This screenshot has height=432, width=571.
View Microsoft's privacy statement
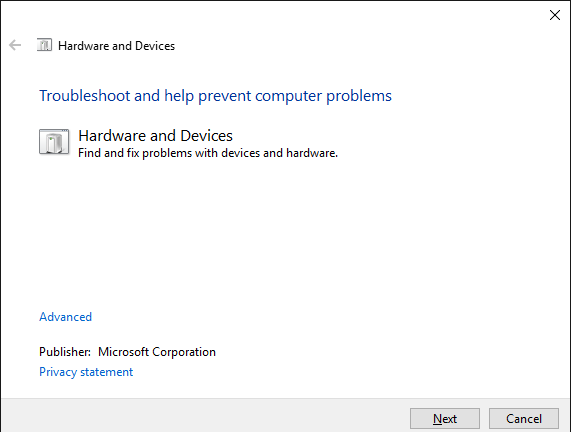pos(86,372)
